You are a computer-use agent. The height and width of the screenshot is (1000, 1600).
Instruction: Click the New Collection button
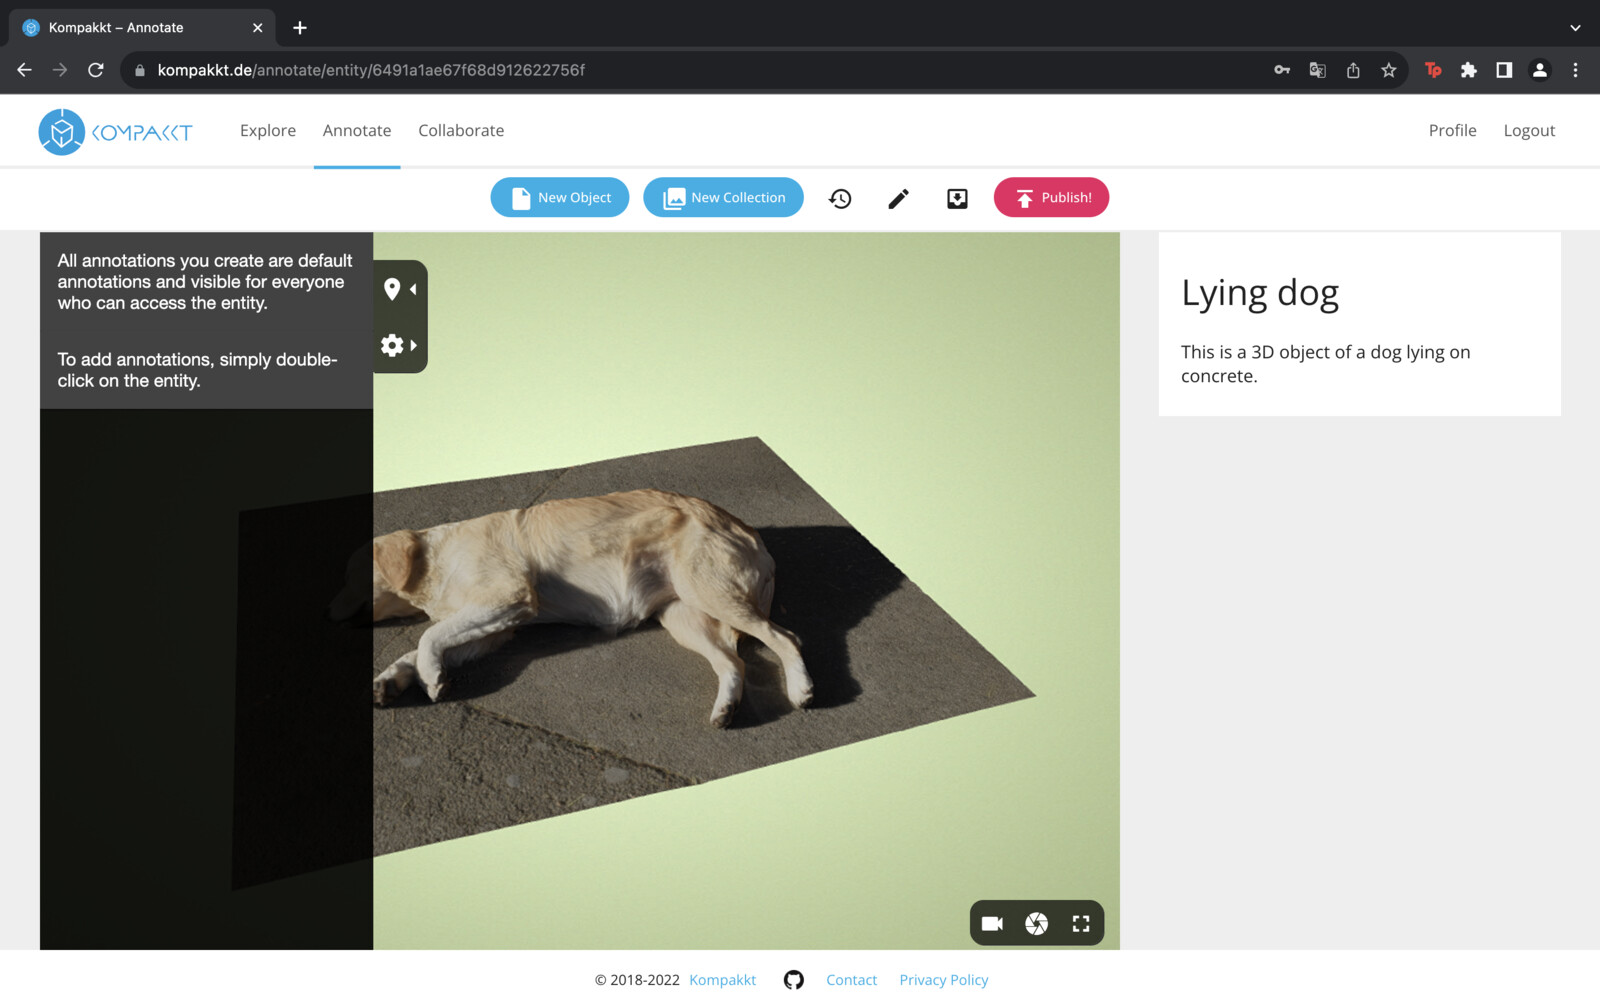(x=723, y=197)
